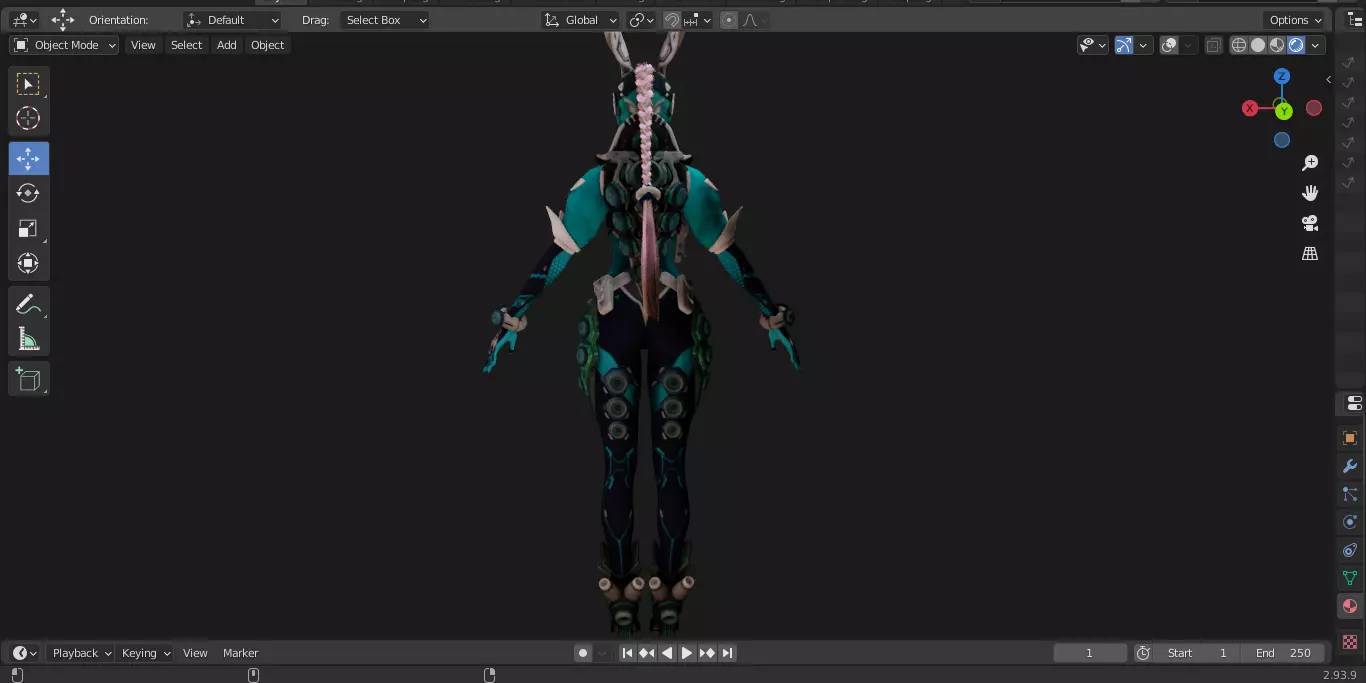The width and height of the screenshot is (1366, 683).
Task: Open the Object menu
Action: (x=267, y=45)
